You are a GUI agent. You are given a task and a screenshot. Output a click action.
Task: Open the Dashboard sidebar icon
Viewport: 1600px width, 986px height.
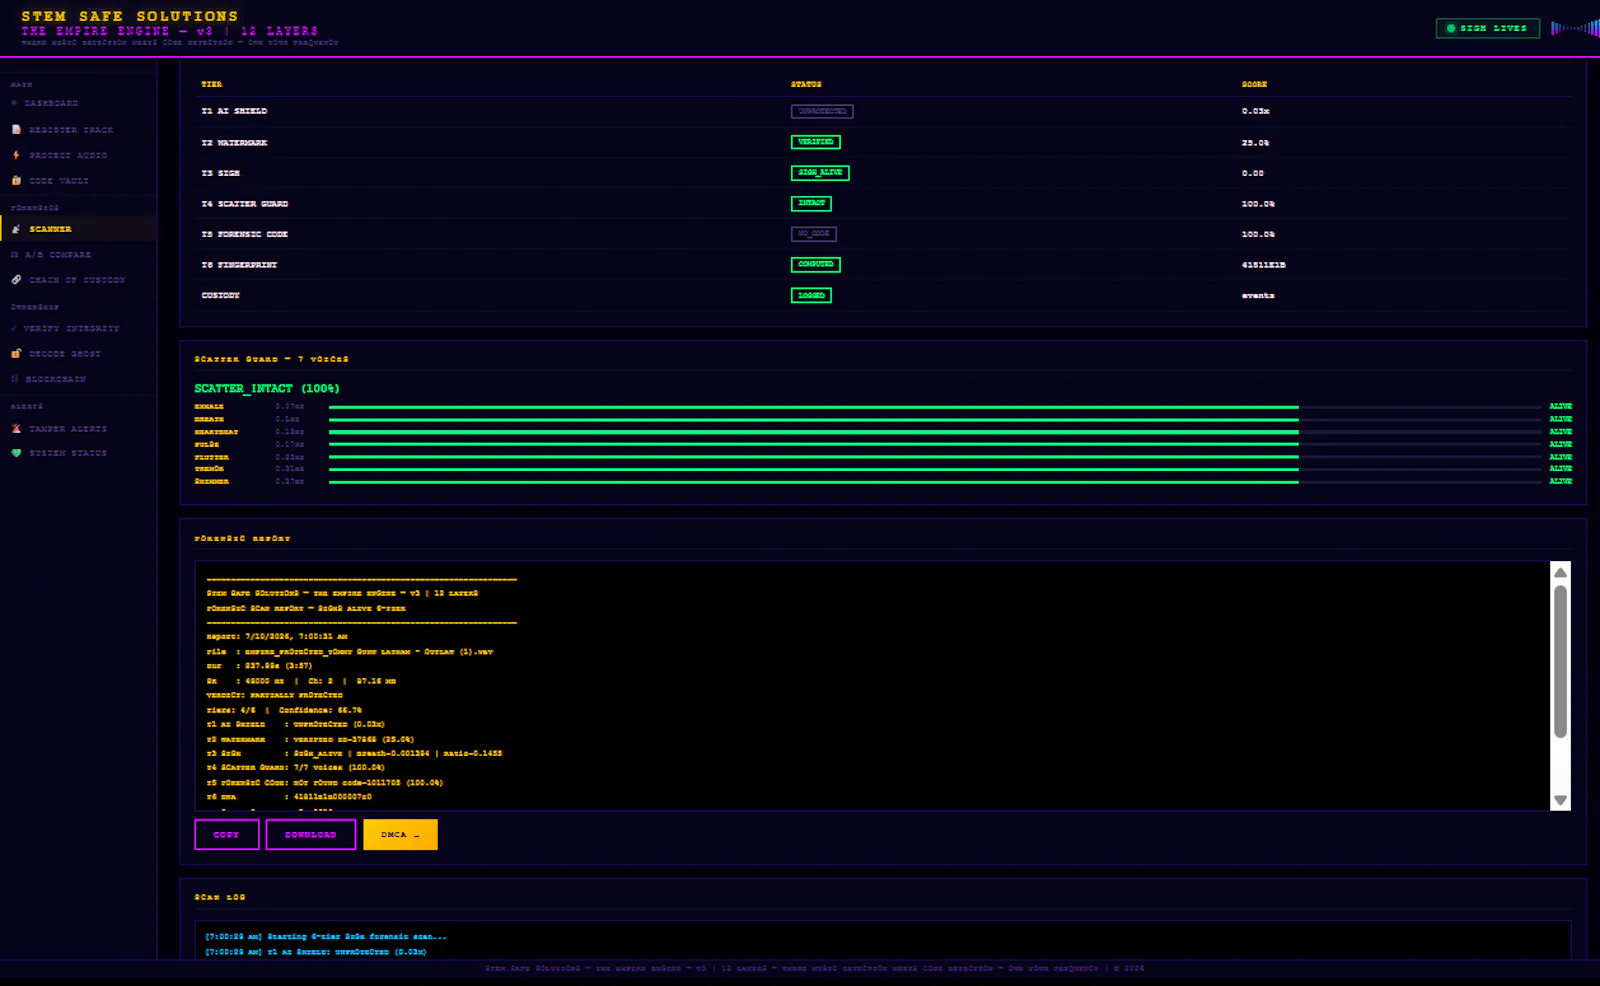14,103
